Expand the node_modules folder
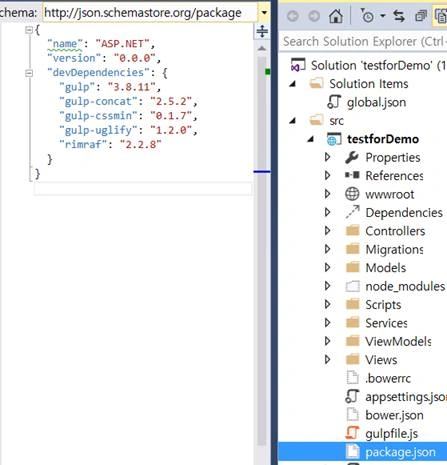The height and width of the screenshot is (465, 447). click(328, 286)
